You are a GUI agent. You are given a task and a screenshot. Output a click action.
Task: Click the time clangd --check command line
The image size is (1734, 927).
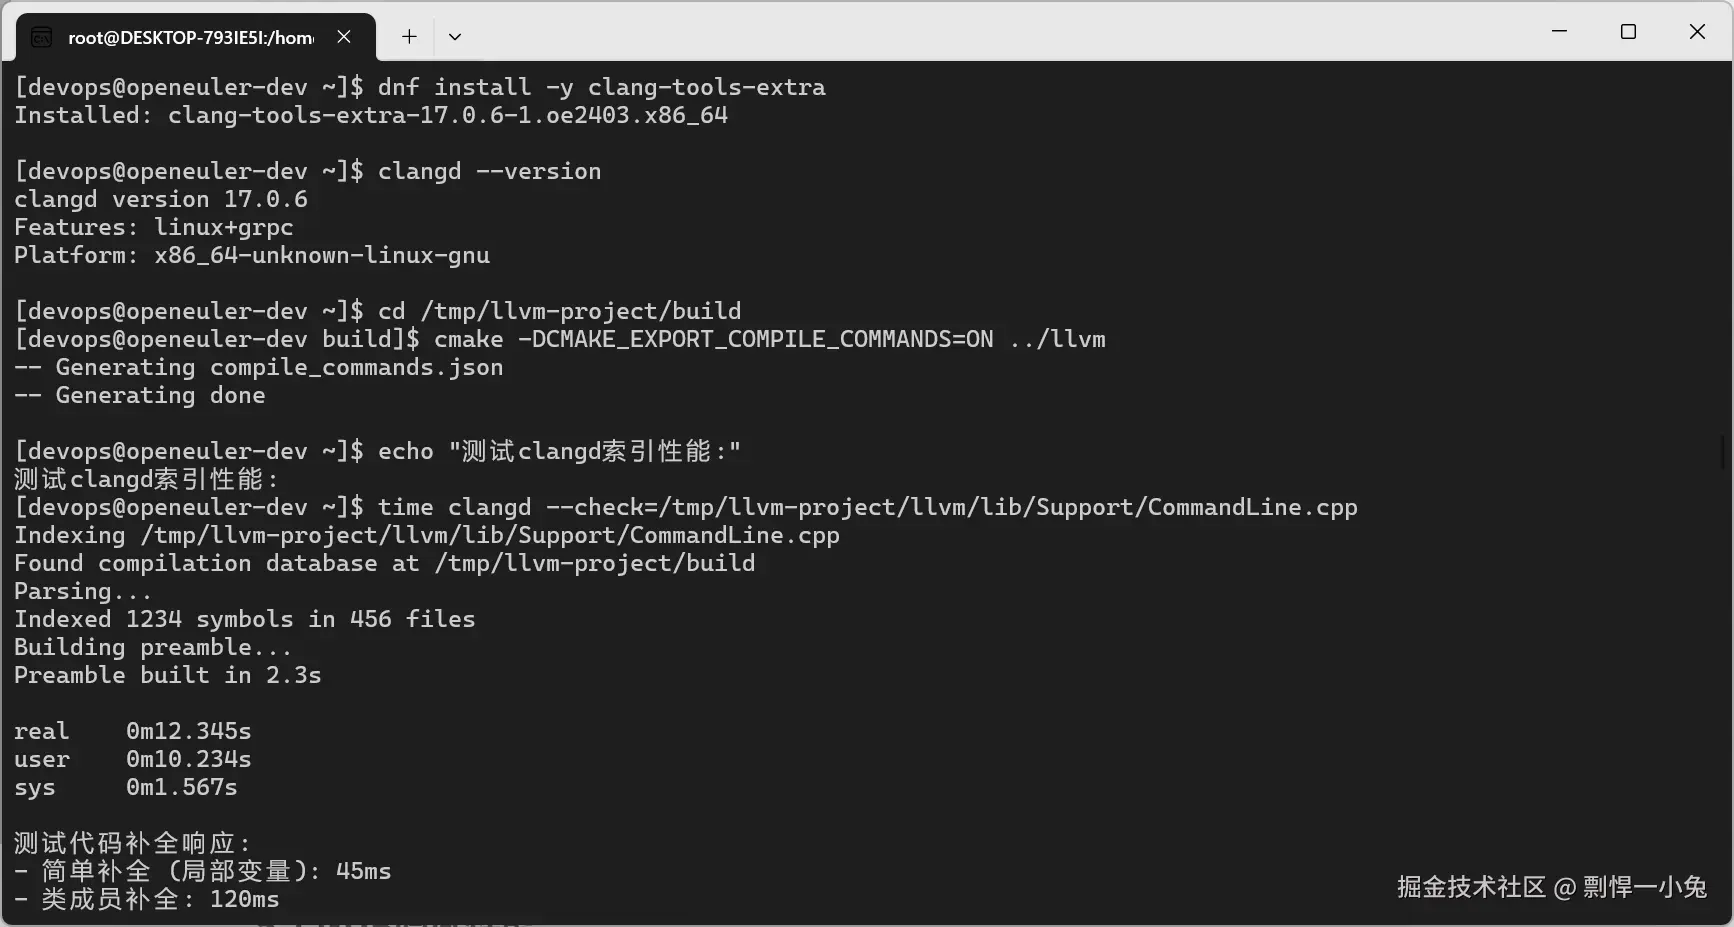[x=866, y=507]
